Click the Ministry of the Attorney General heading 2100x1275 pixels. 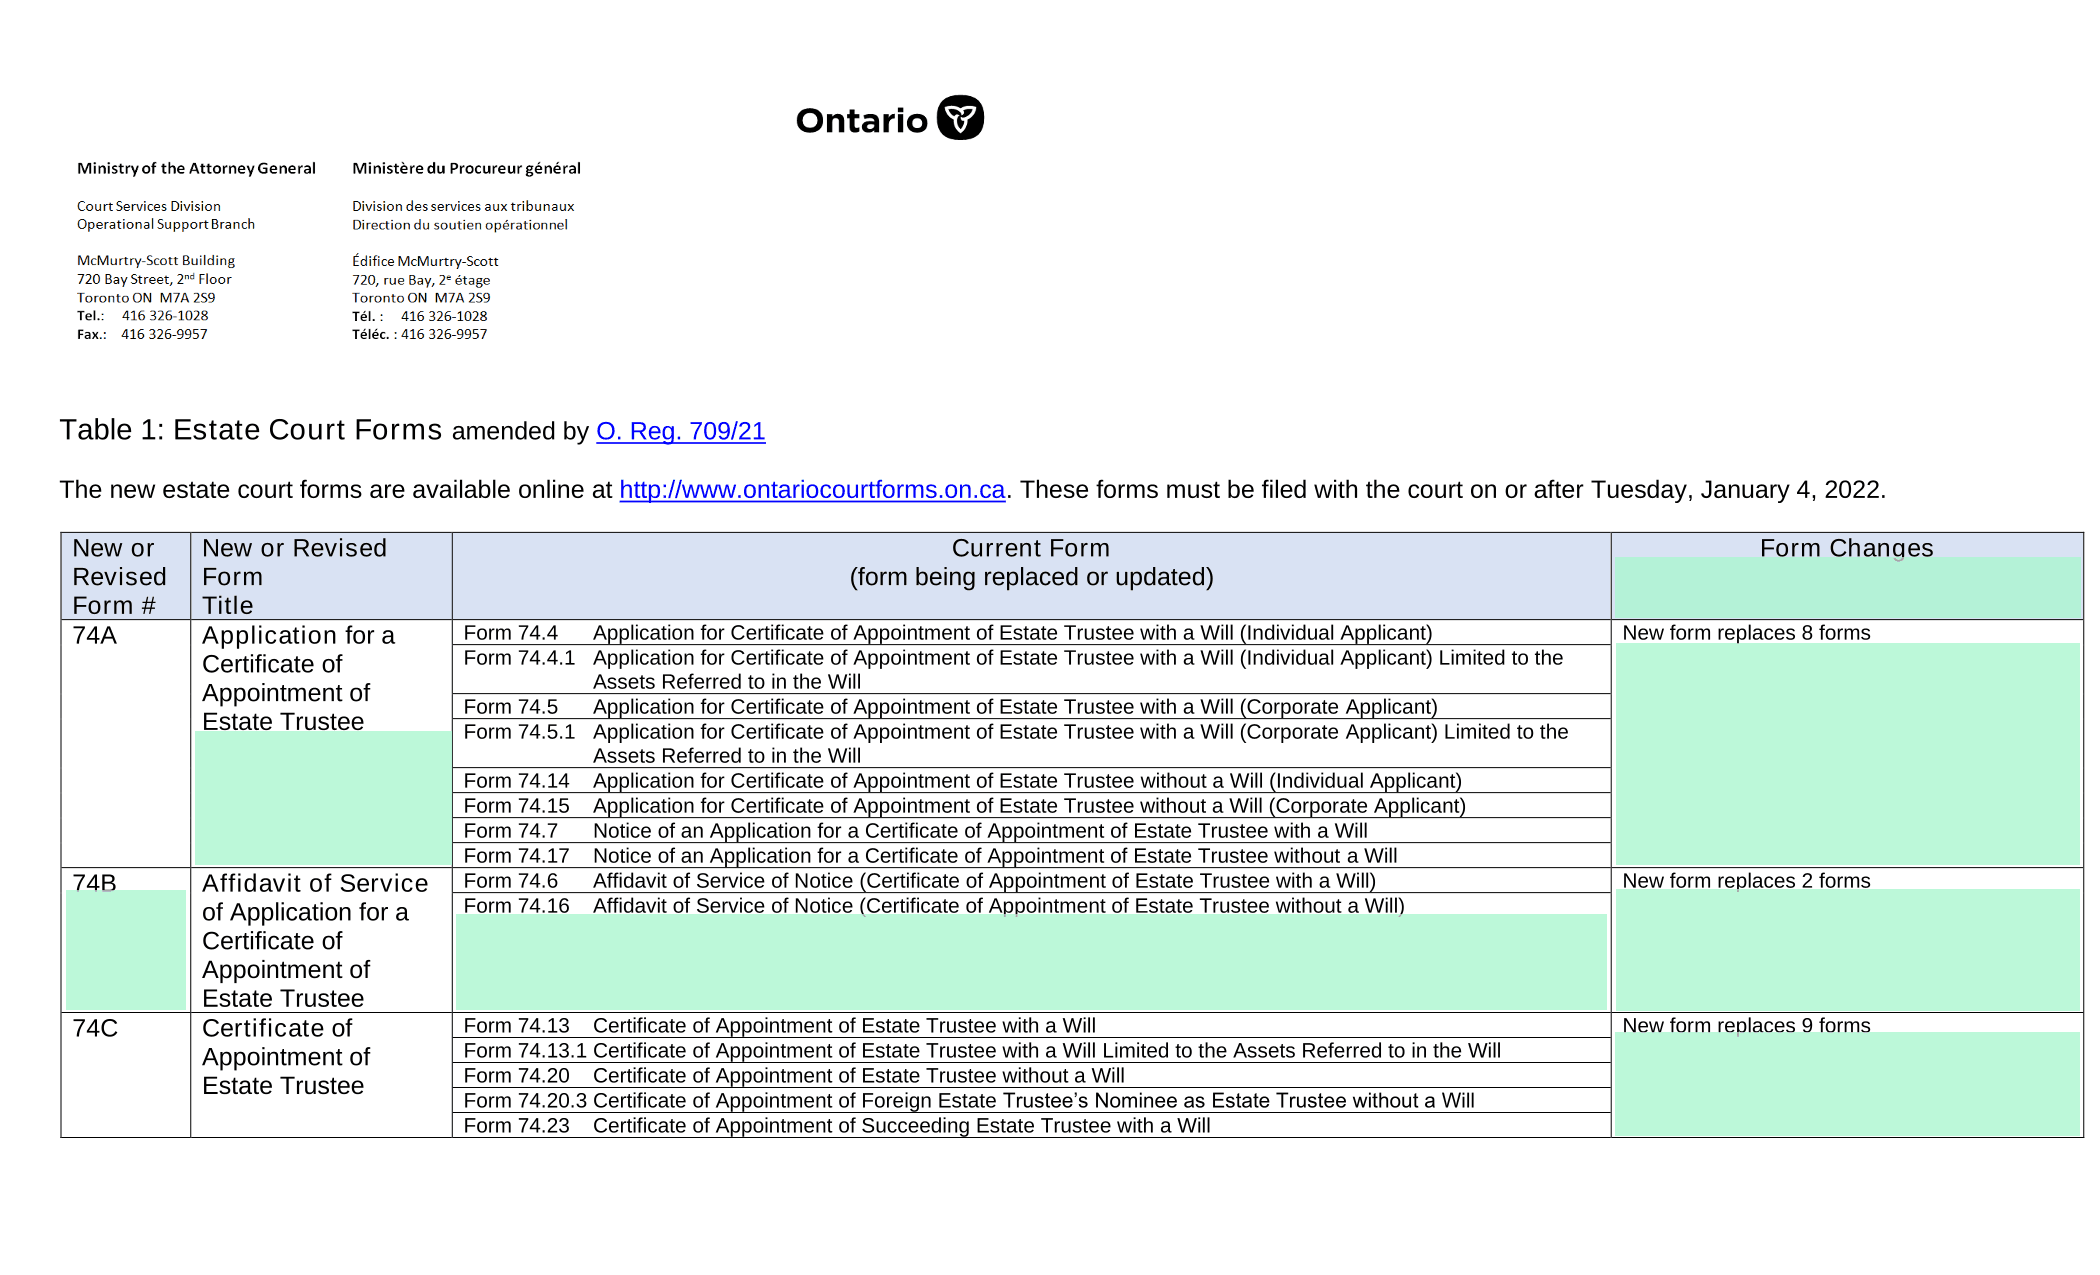196,168
